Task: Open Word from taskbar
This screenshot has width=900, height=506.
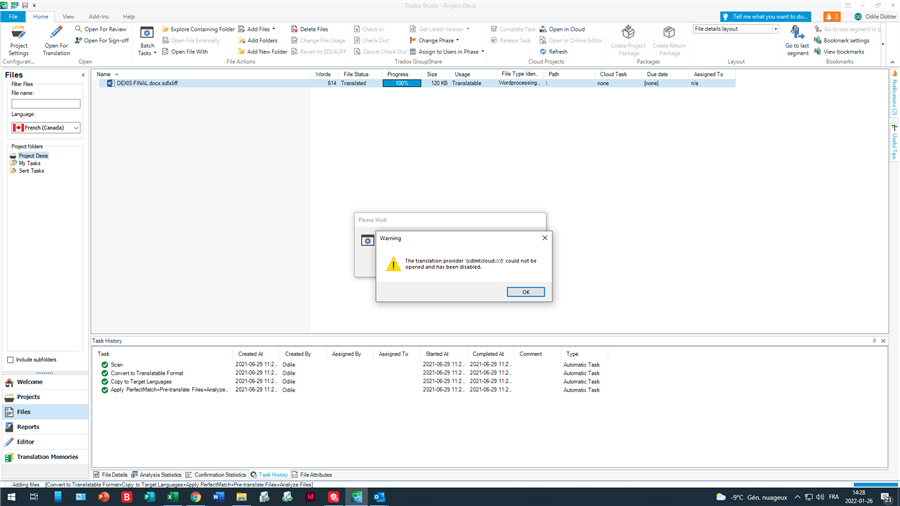Action: (x=219, y=497)
